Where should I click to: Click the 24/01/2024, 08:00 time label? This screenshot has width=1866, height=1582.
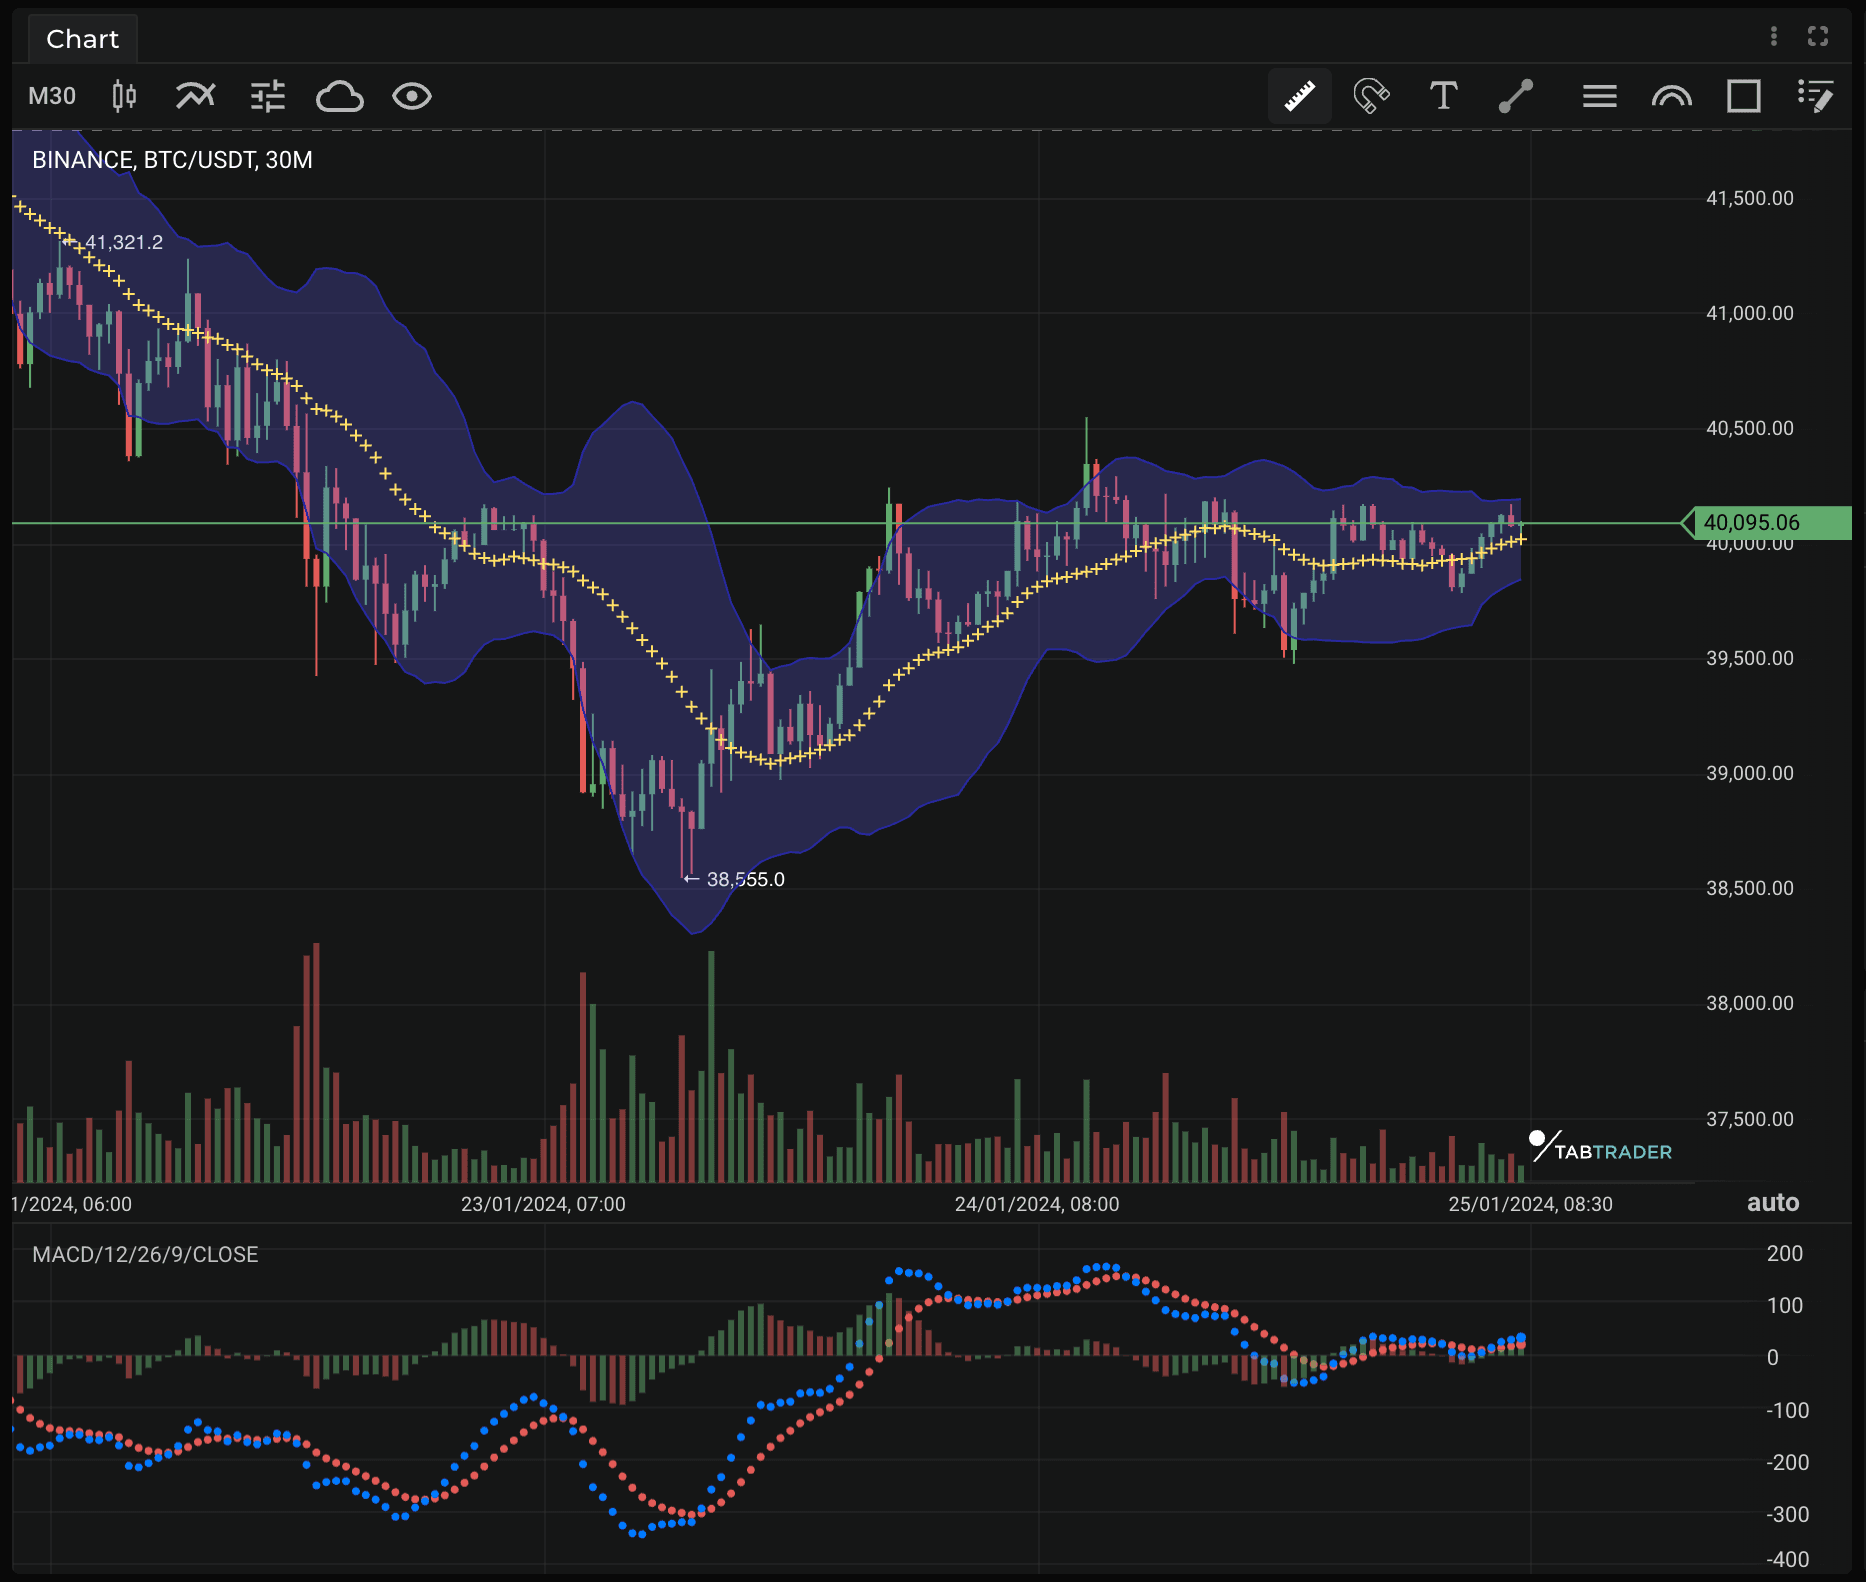pos(1037,1204)
